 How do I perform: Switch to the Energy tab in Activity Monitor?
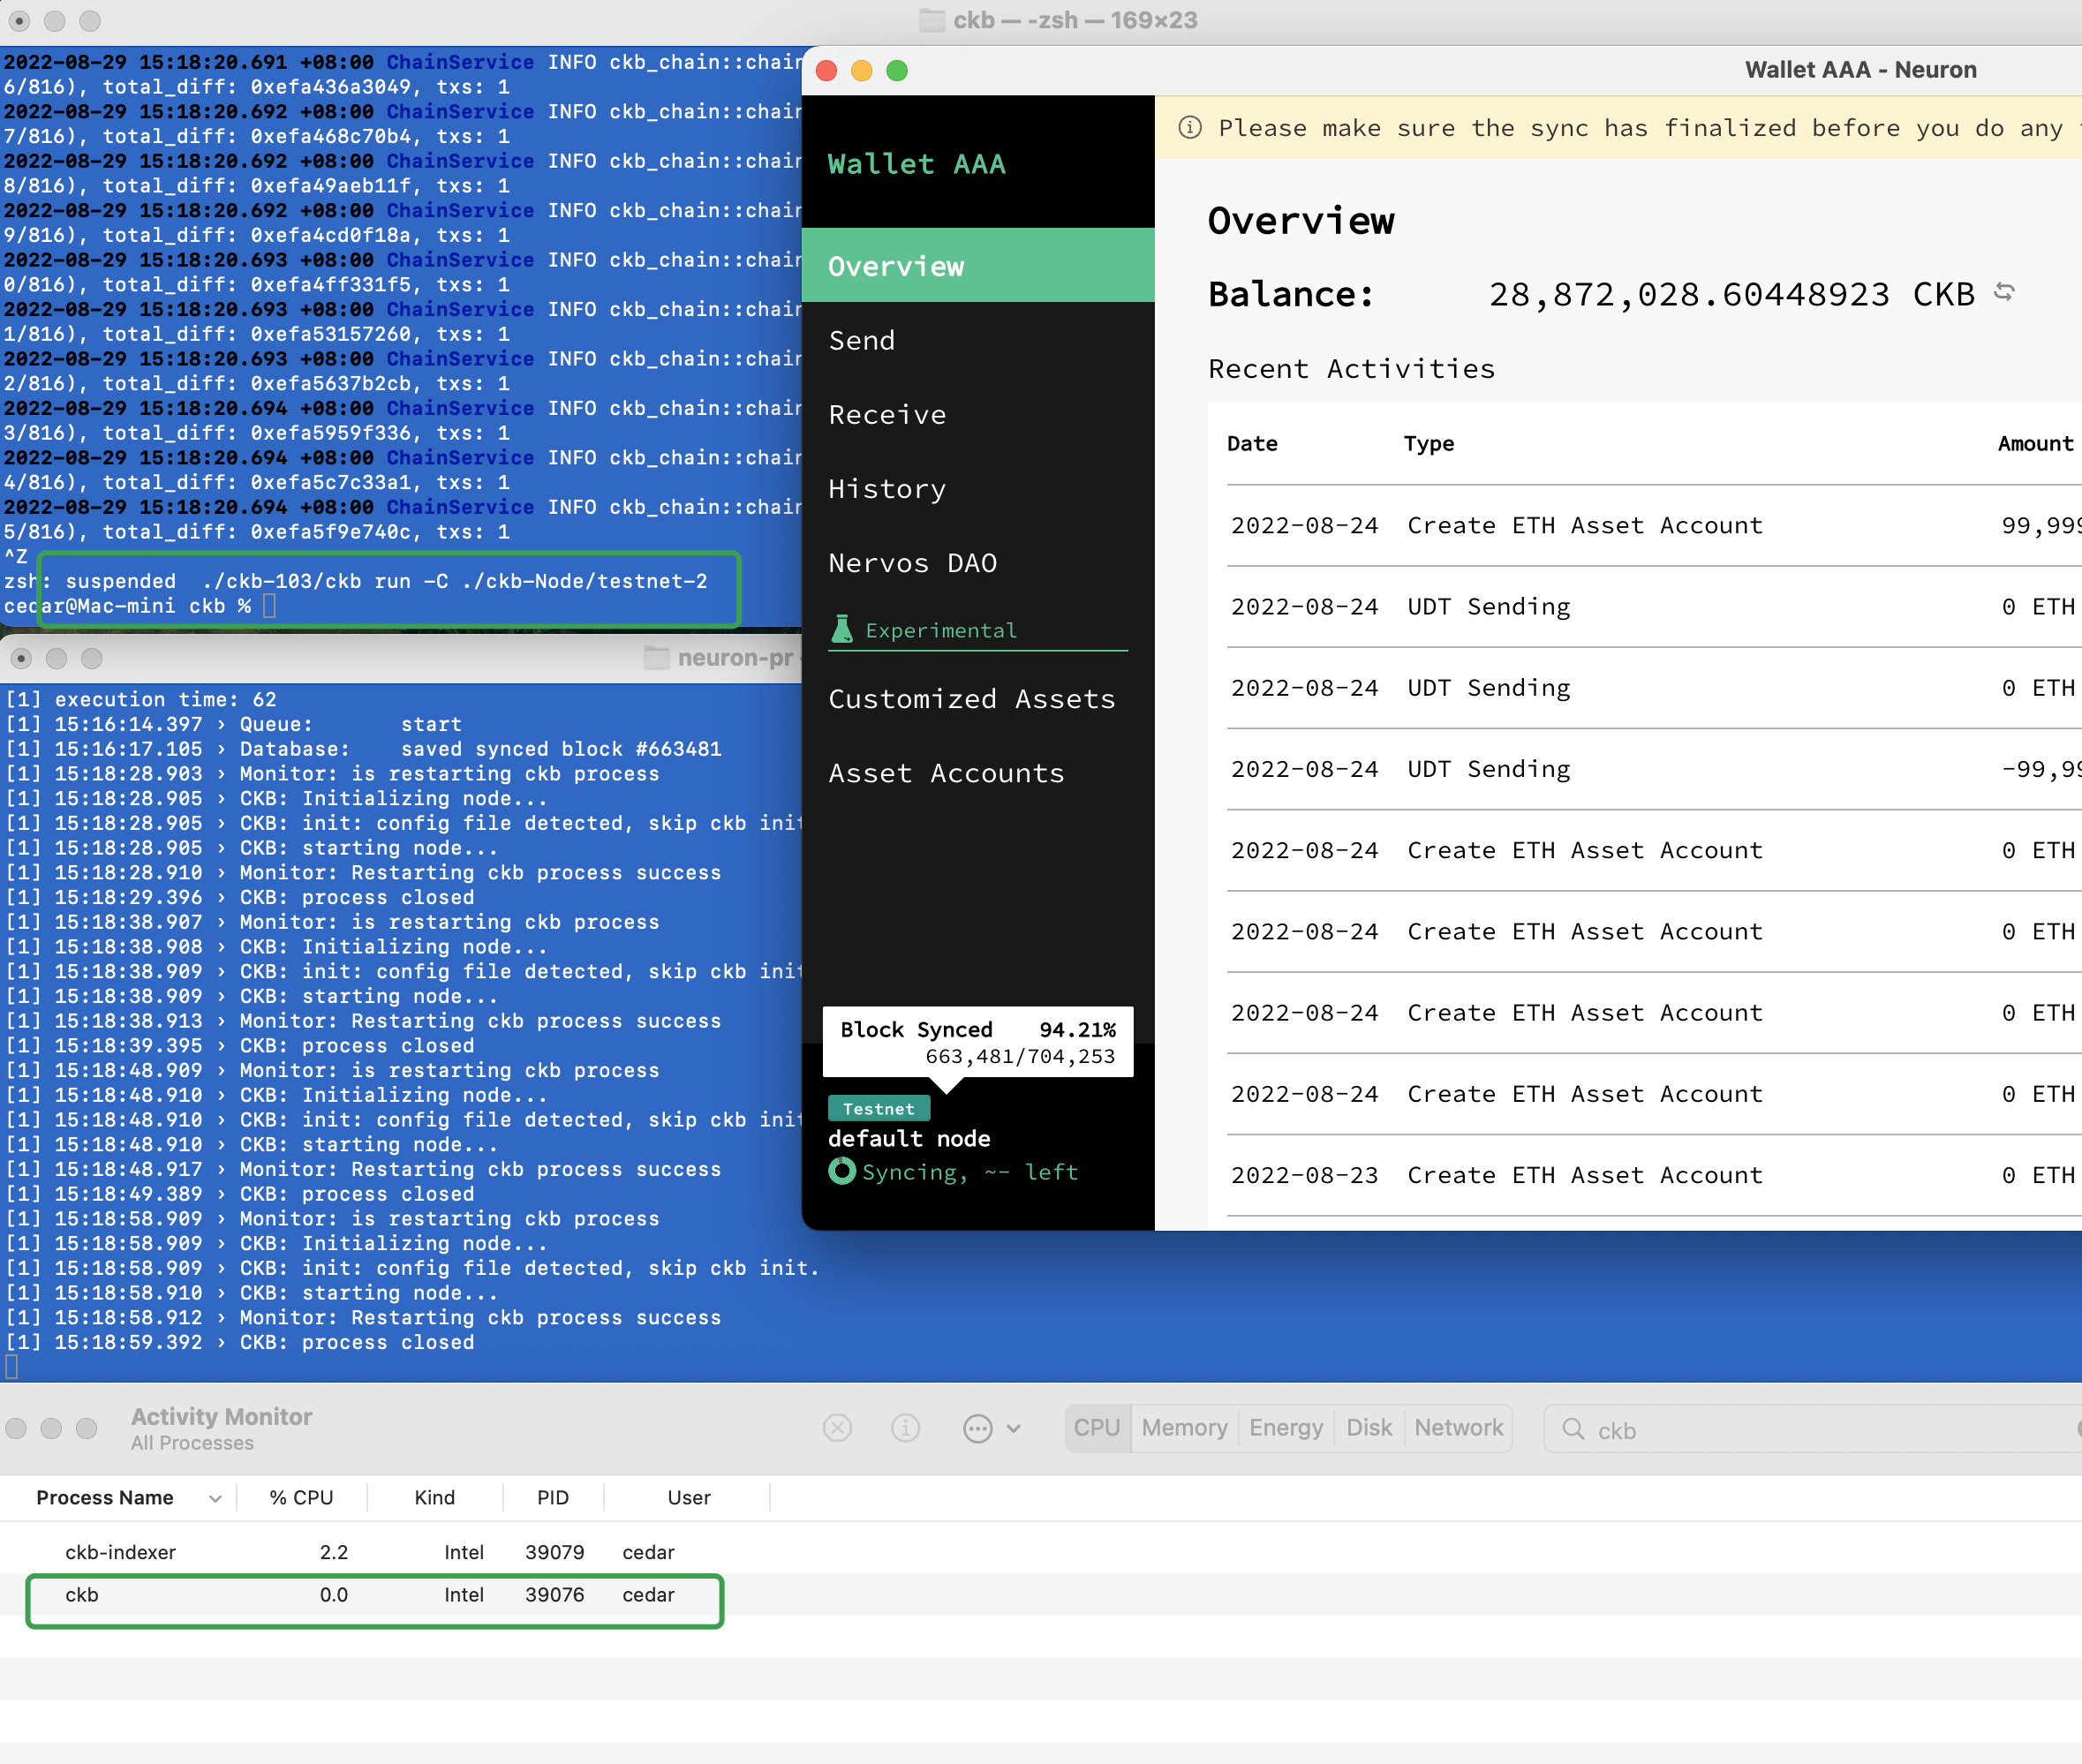[x=1285, y=1428]
